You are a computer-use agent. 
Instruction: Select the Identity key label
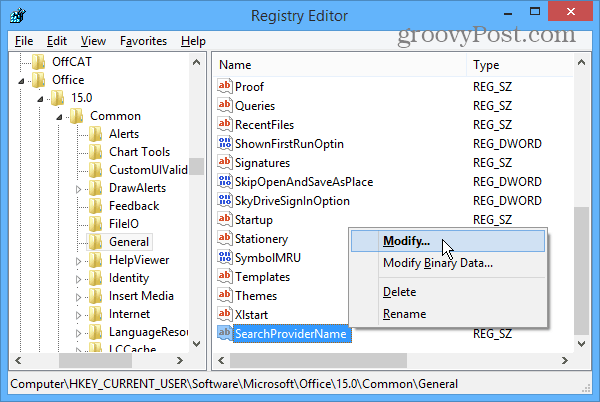point(129,278)
